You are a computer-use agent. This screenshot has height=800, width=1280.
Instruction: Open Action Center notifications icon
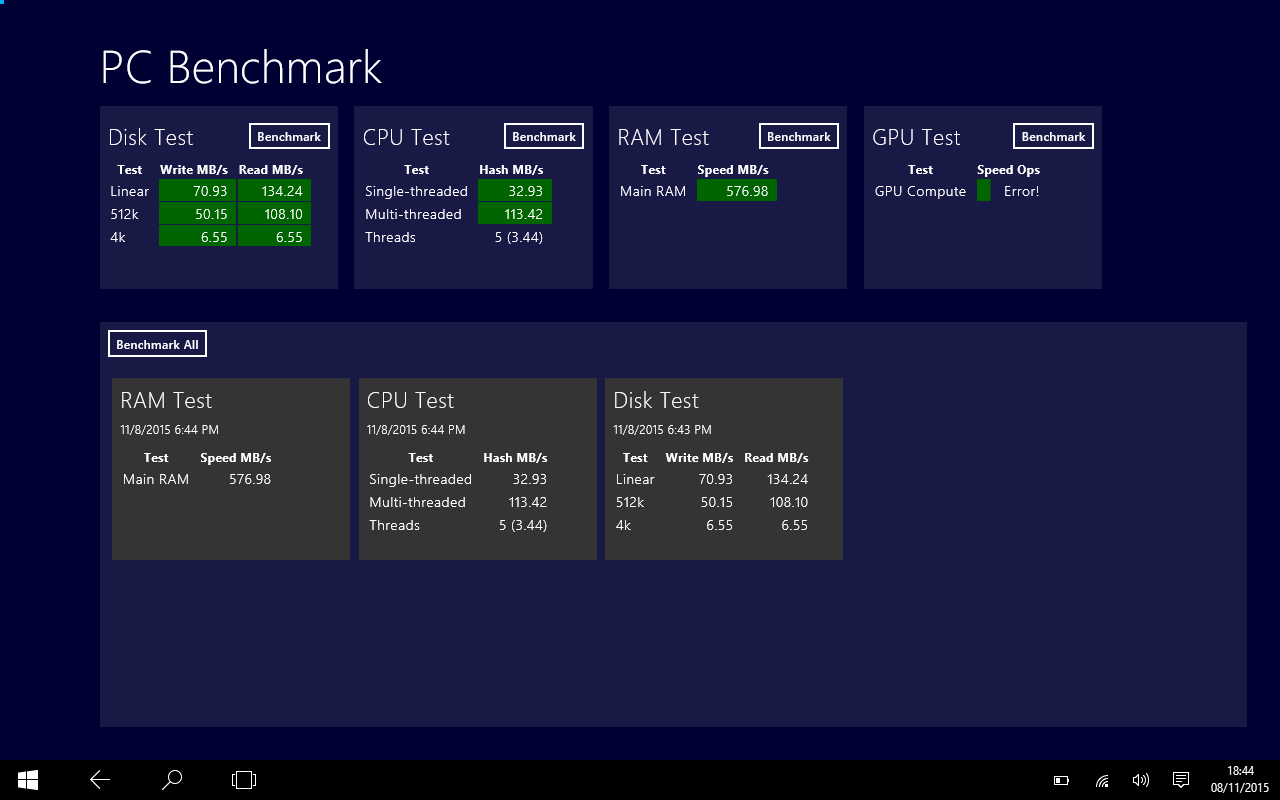point(1180,780)
